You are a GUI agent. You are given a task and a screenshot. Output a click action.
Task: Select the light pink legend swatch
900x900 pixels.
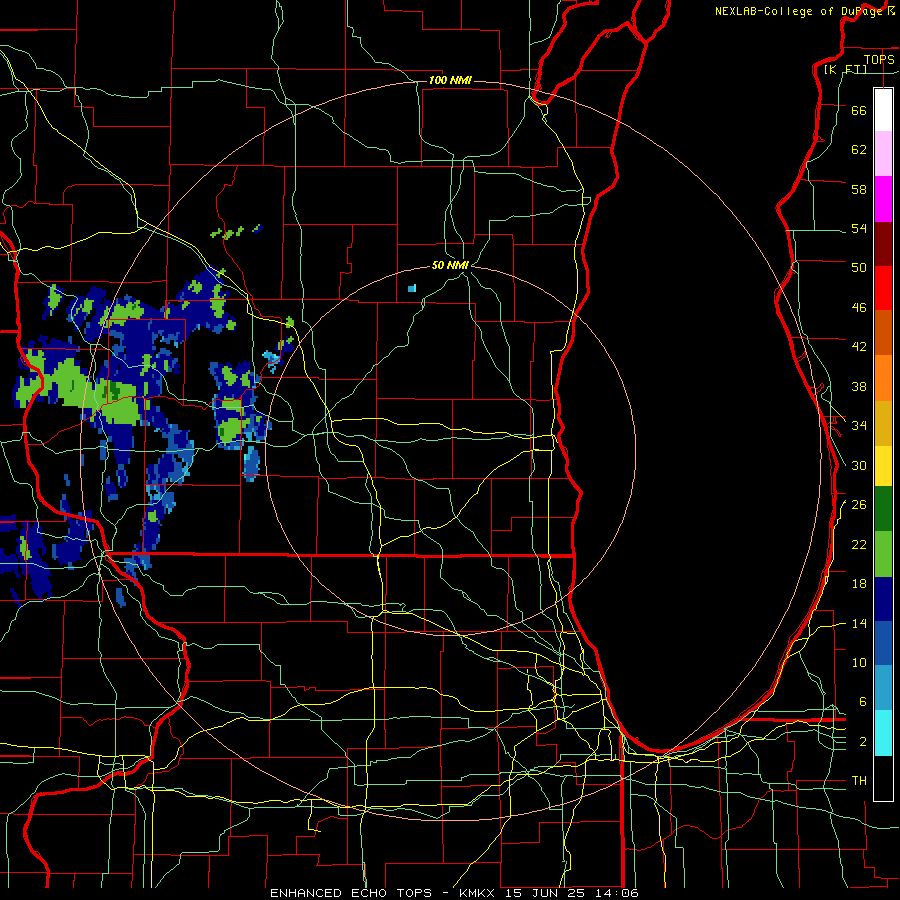(883, 154)
